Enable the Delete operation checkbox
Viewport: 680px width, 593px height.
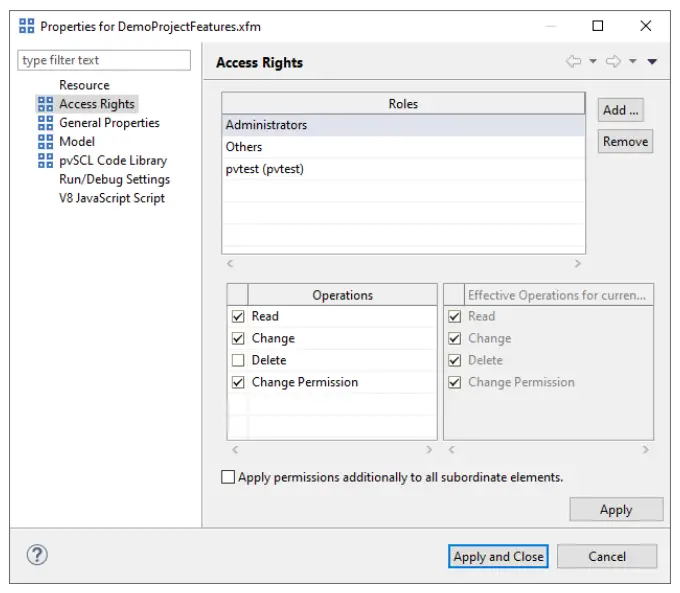pos(238,360)
